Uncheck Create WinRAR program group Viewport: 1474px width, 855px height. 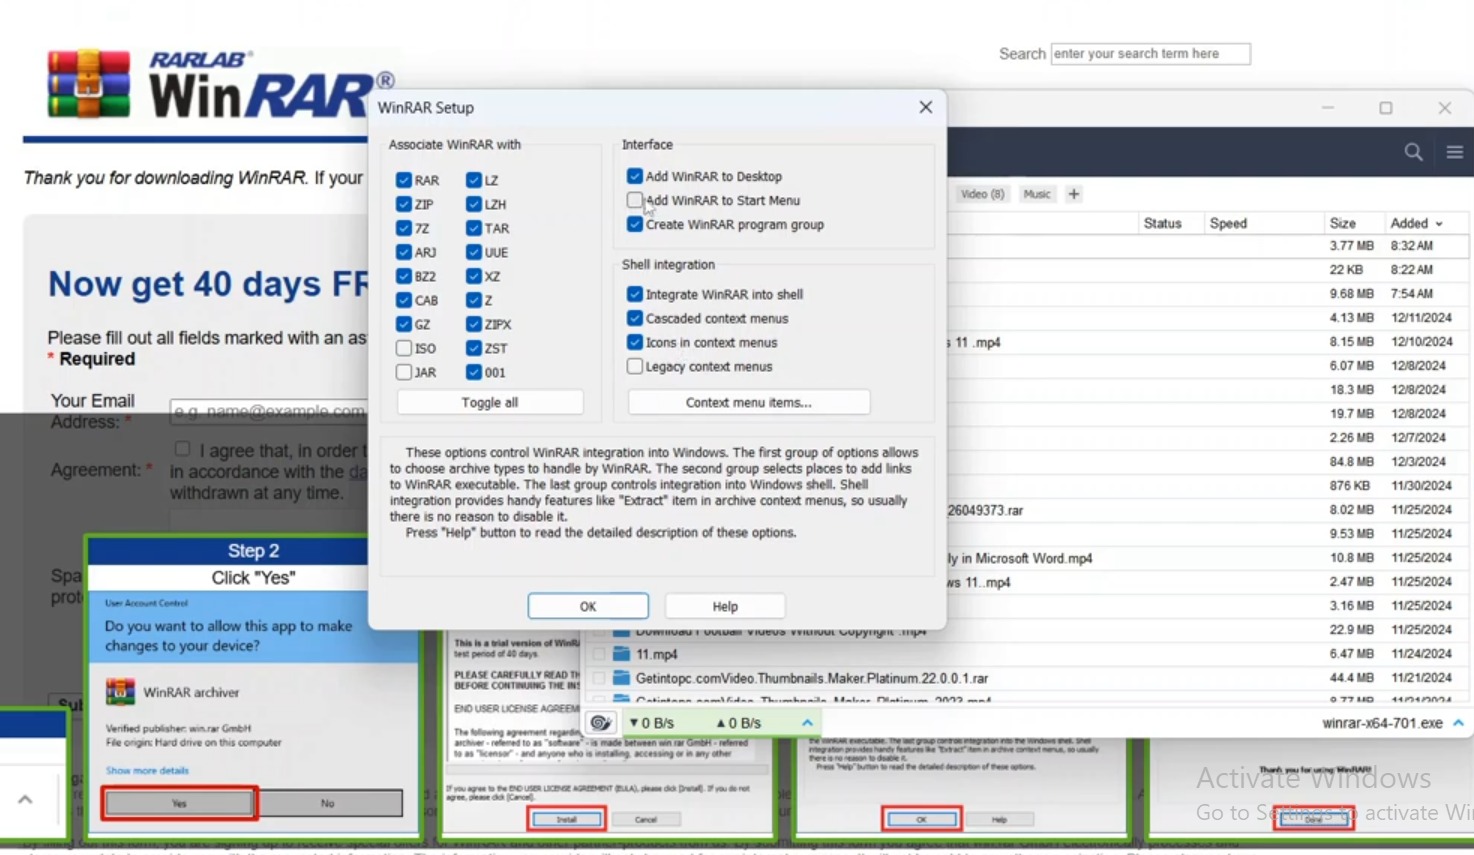[635, 224]
